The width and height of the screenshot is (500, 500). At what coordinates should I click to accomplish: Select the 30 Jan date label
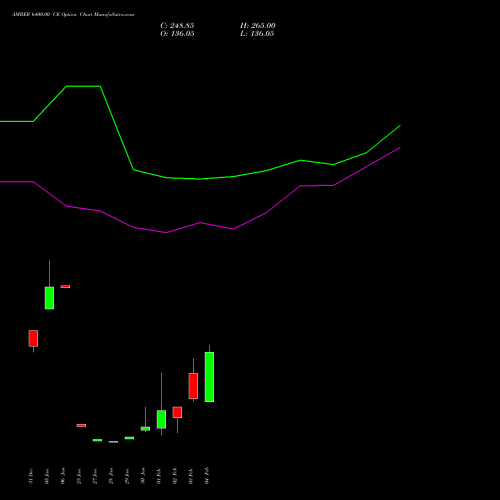point(143,476)
